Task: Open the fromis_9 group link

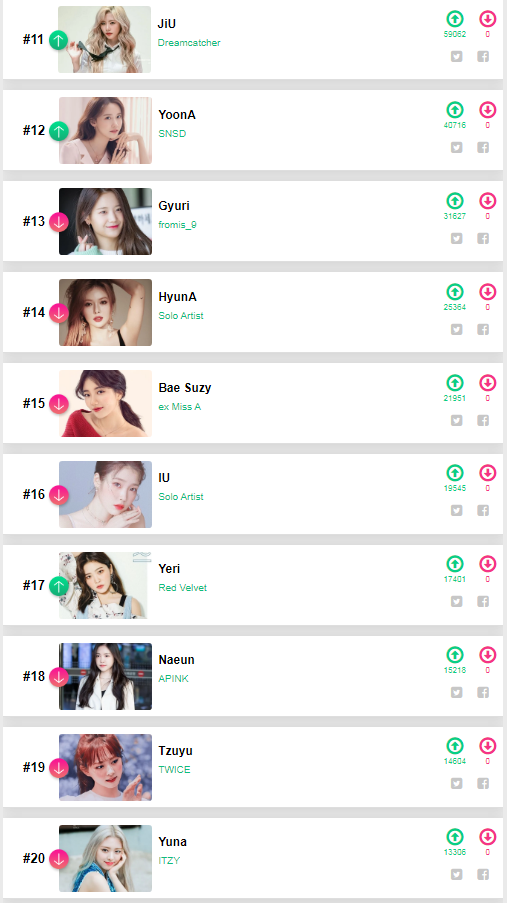Action: click(x=177, y=225)
